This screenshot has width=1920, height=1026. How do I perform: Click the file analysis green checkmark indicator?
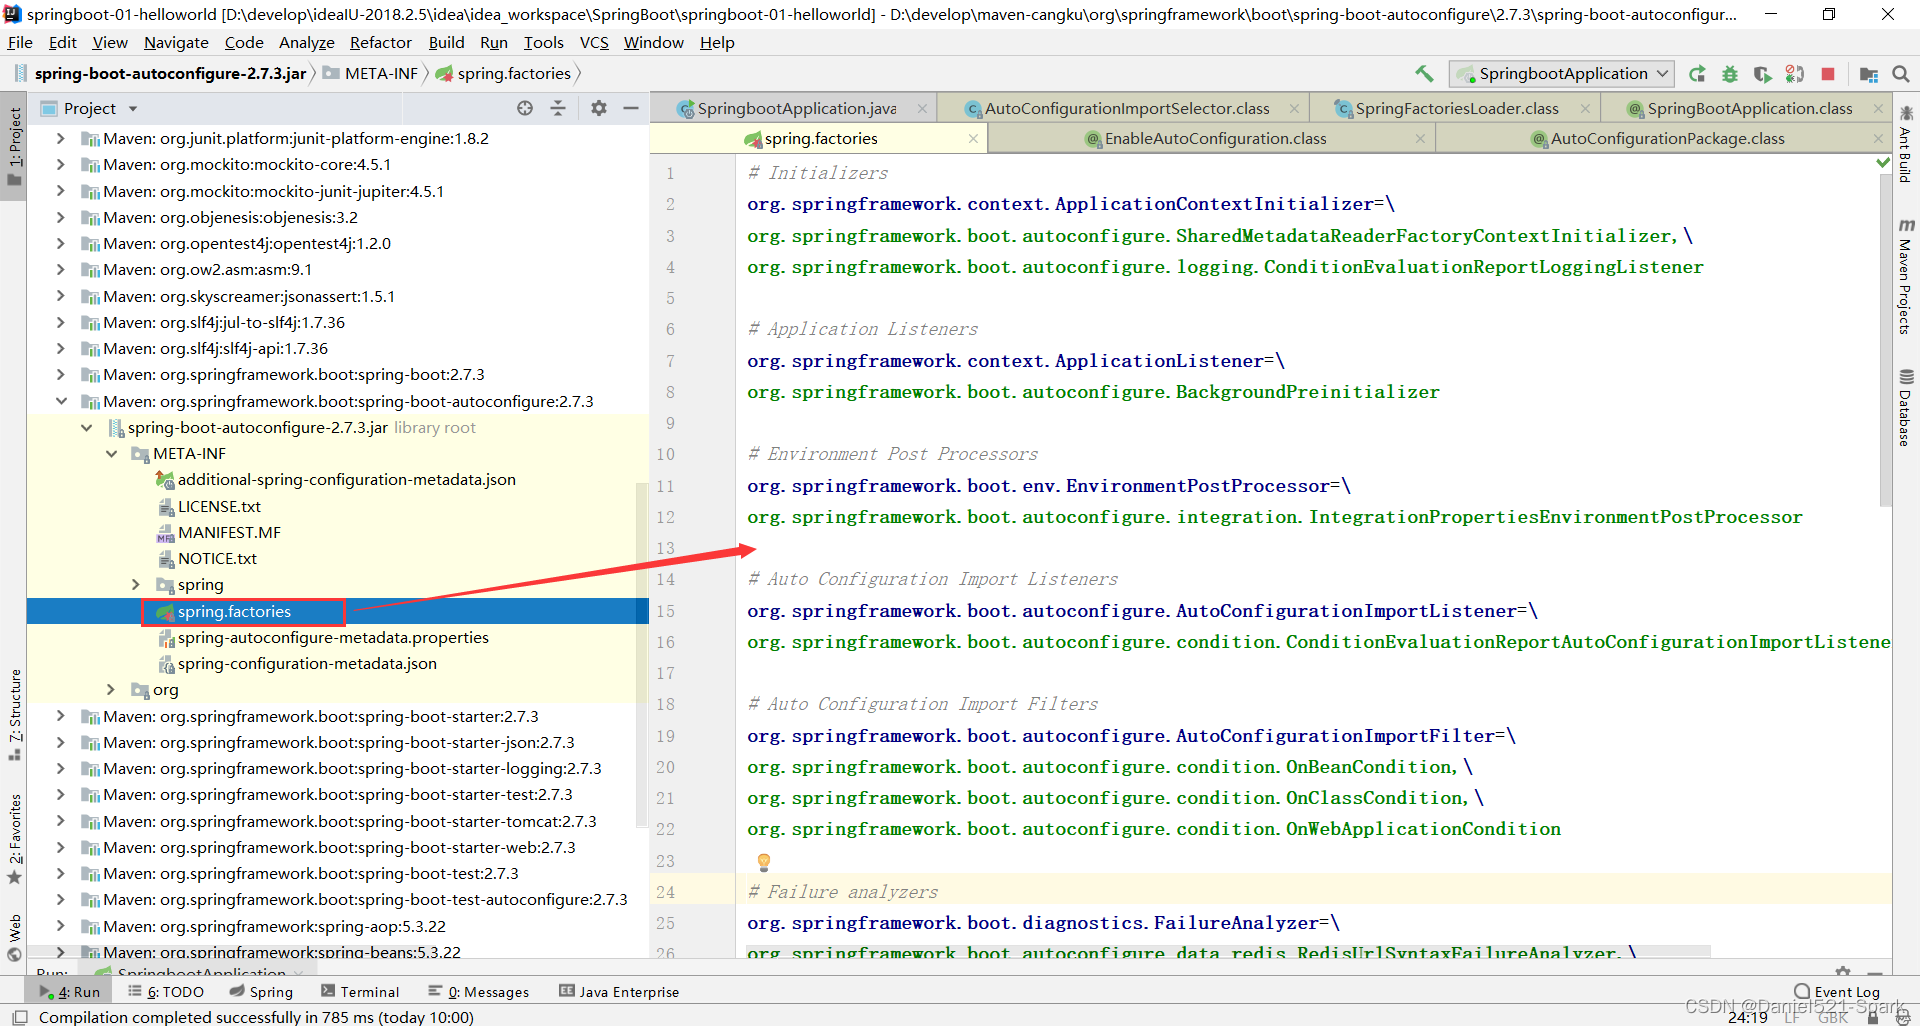click(1884, 162)
